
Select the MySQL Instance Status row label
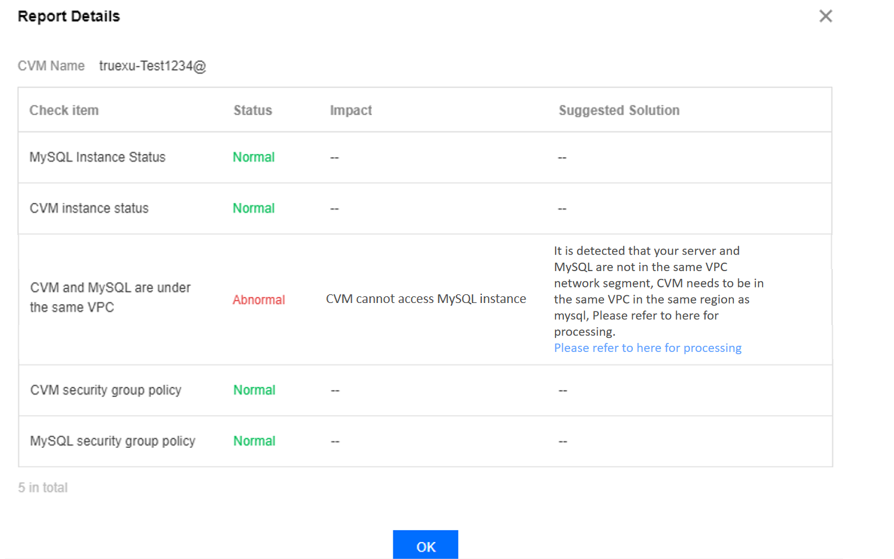pos(97,157)
